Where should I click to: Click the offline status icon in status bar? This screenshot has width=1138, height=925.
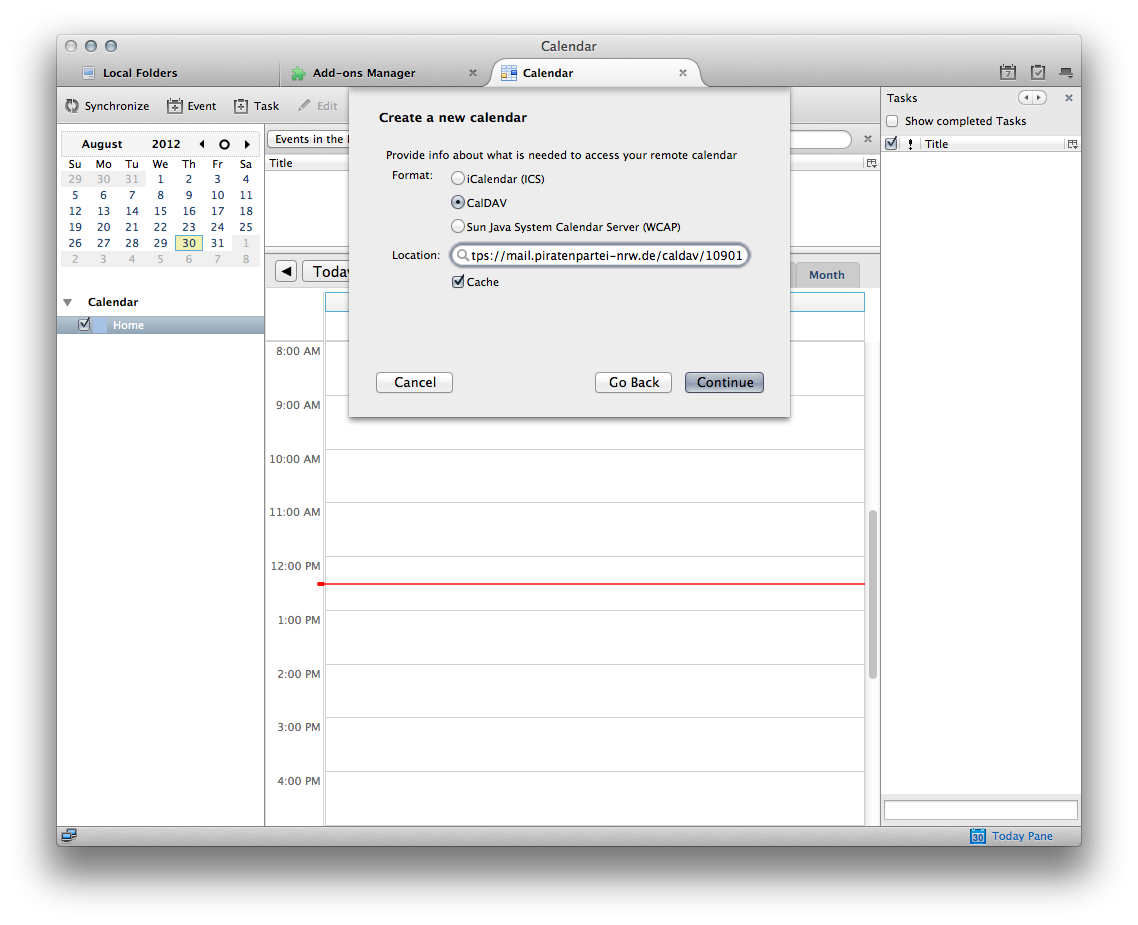(69, 836)
